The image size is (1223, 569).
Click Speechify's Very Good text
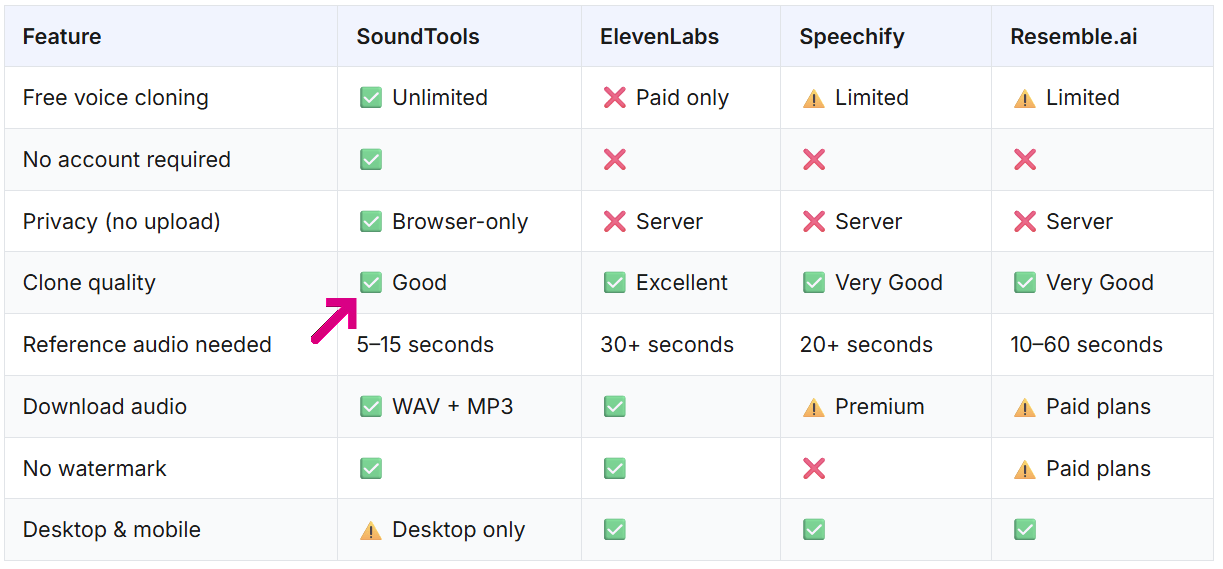[889, 283]
